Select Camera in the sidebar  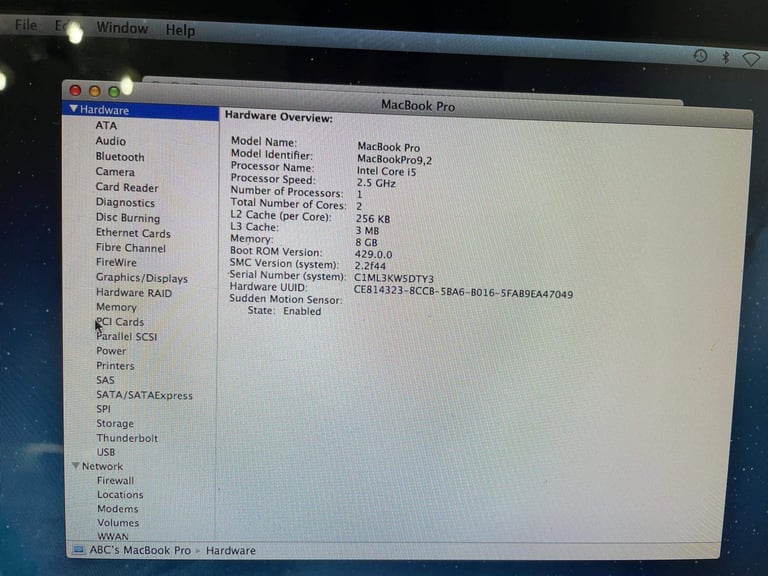coord(115,172)
